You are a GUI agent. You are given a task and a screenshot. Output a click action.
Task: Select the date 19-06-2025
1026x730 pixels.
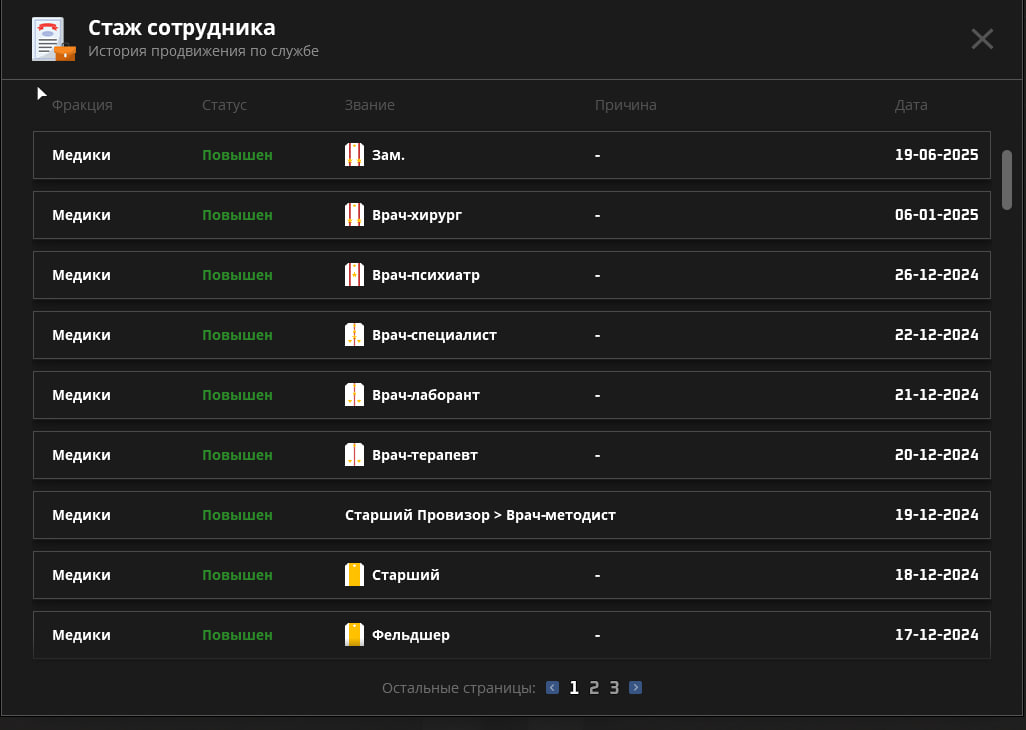pos(936,154)
